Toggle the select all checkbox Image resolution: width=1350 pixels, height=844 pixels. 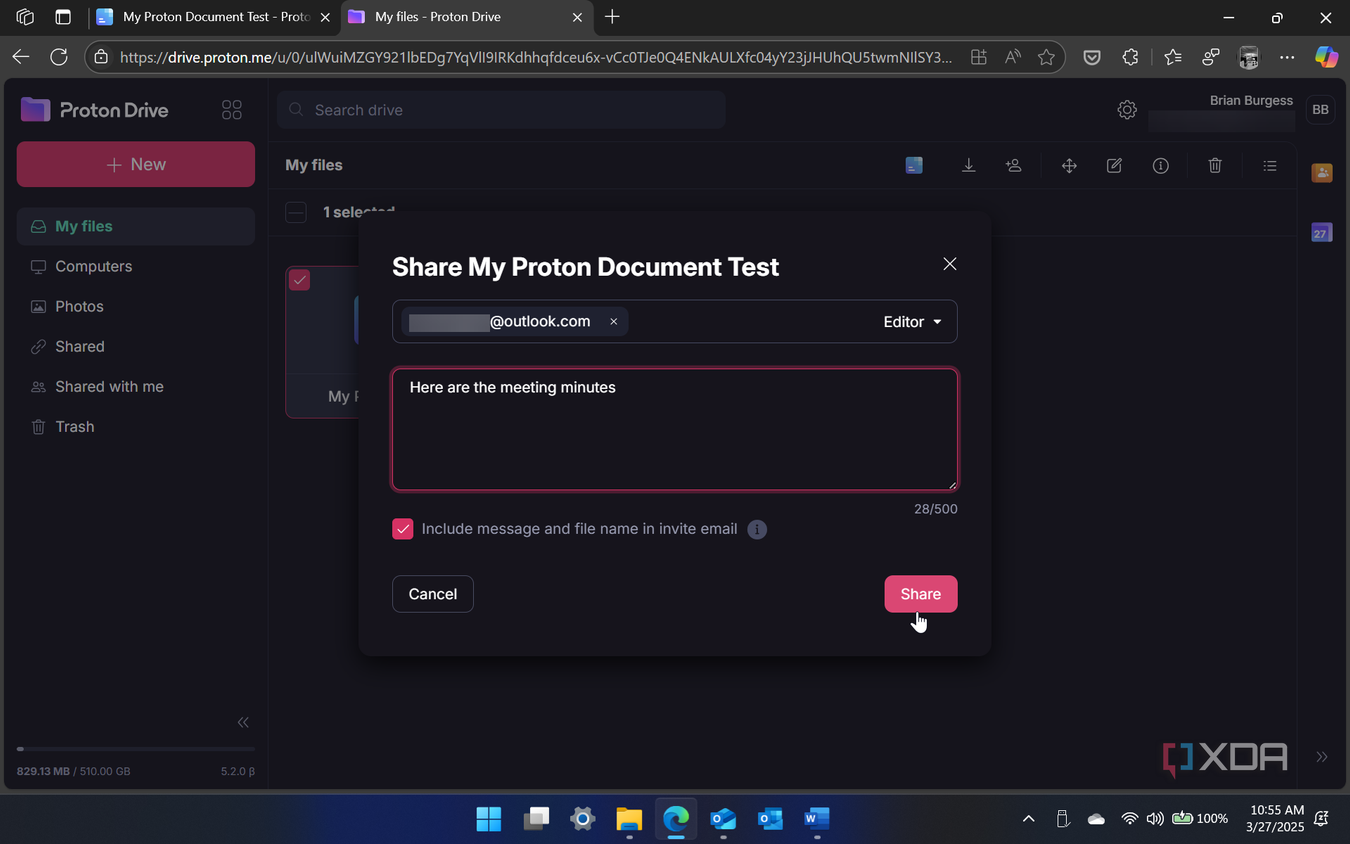pyautogui.click(x=296, y=212)
